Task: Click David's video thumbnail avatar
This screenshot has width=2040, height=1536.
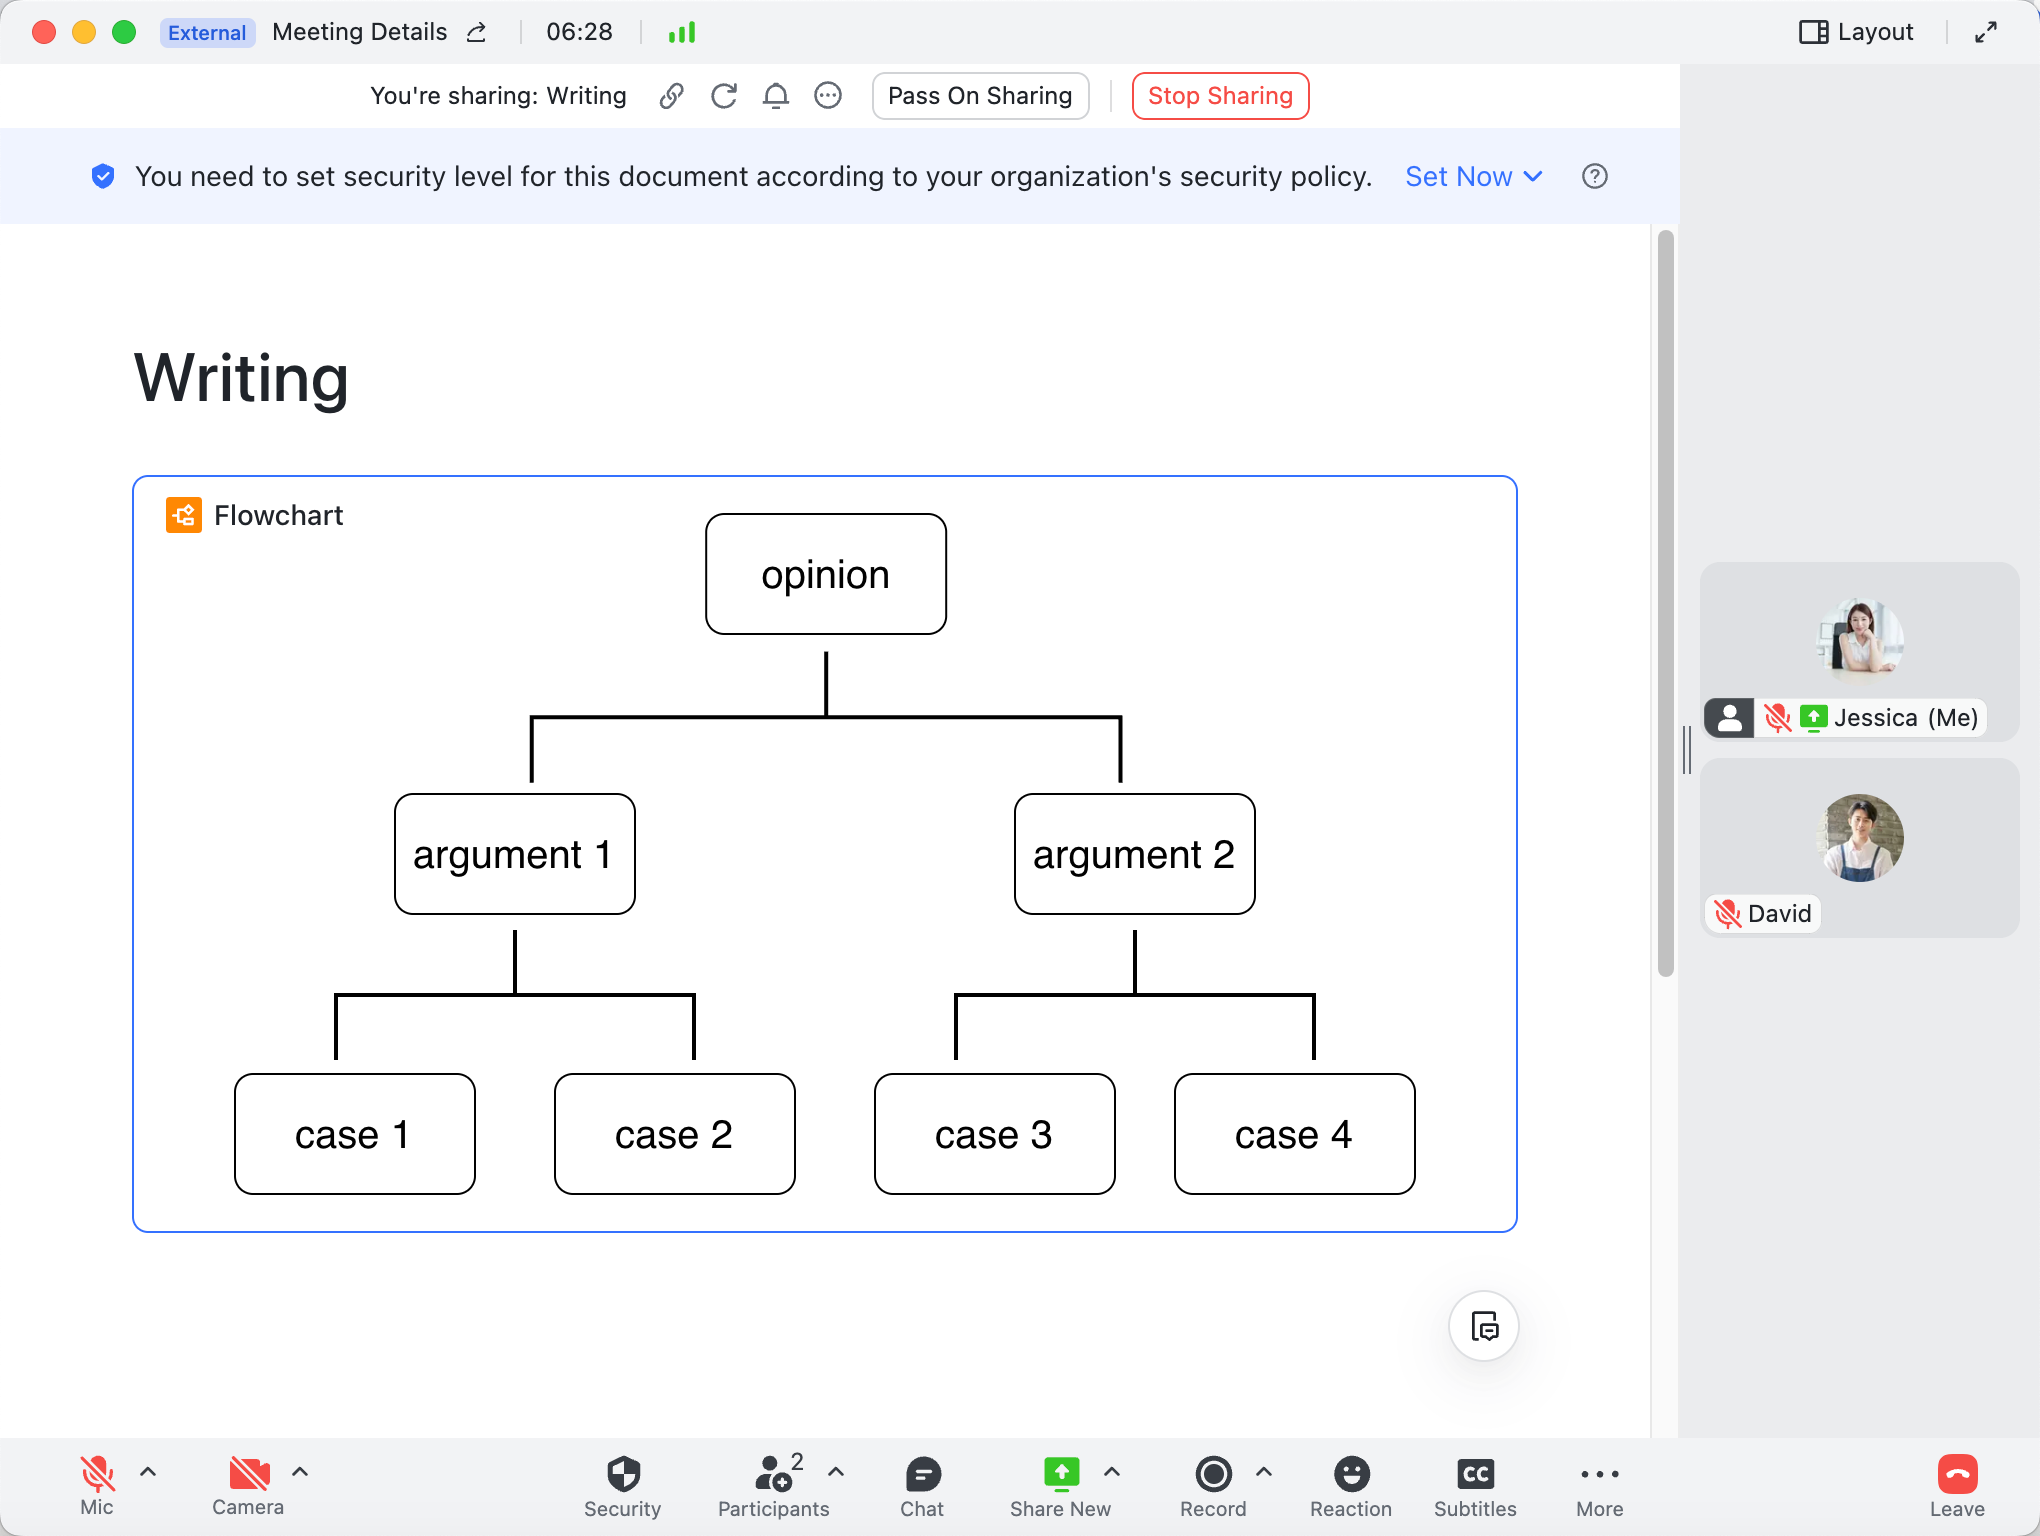Action: pyautogui.click(x=1860, y=837)
